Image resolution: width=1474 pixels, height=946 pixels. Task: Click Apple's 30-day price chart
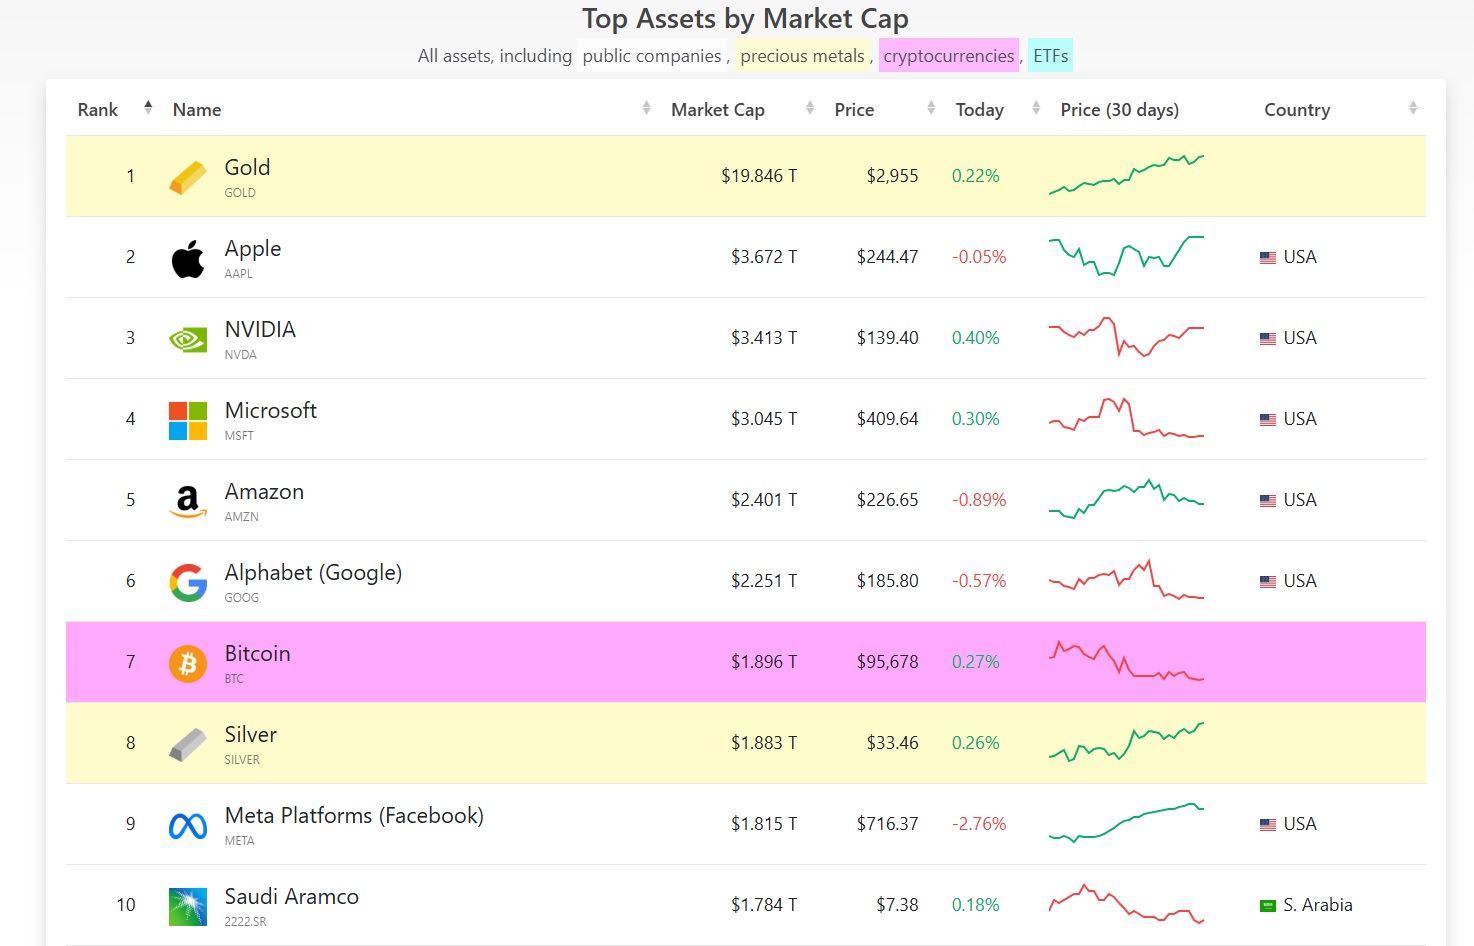[x=1126, y=256]
